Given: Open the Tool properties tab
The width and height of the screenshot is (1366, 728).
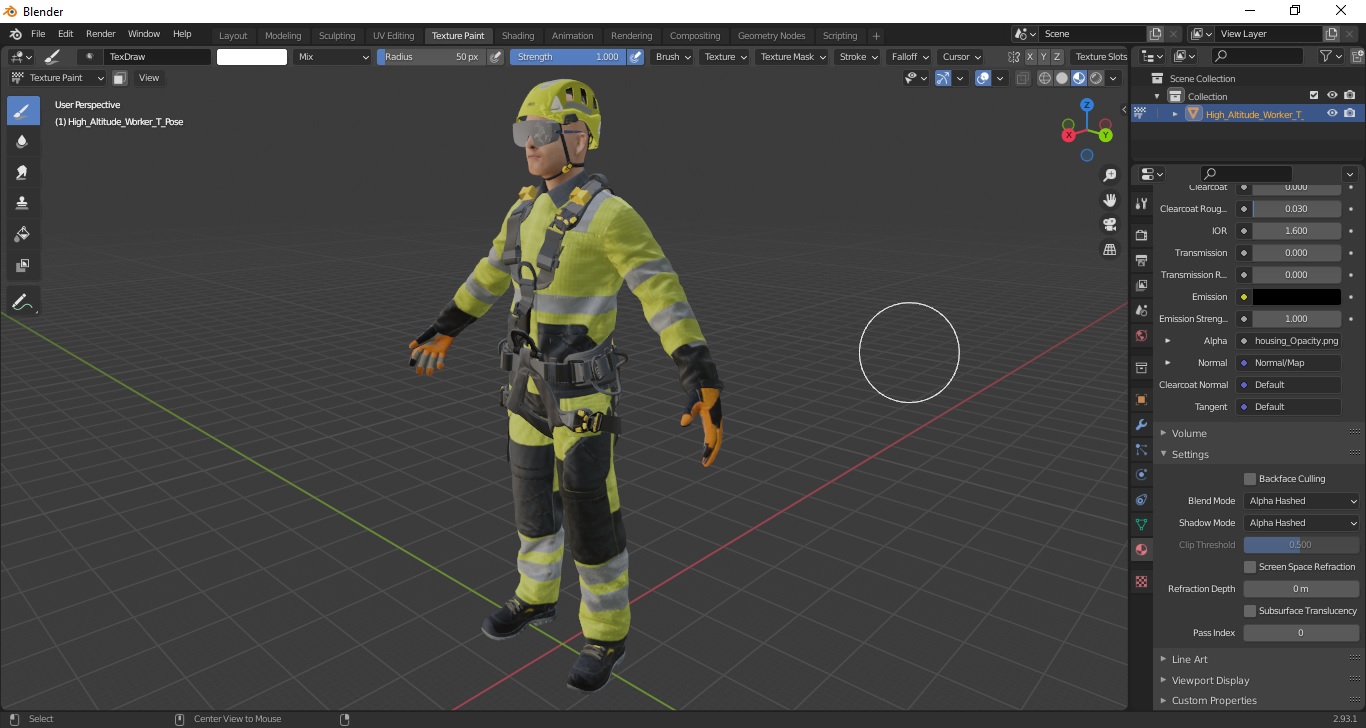Looking at the screenshot, I should click(1142, 203).
